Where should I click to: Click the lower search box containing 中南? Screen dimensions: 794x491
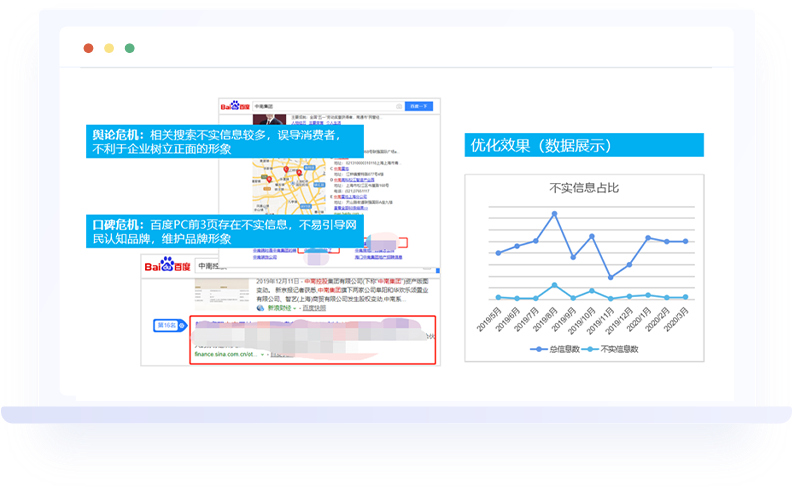(x=314, y=266)
